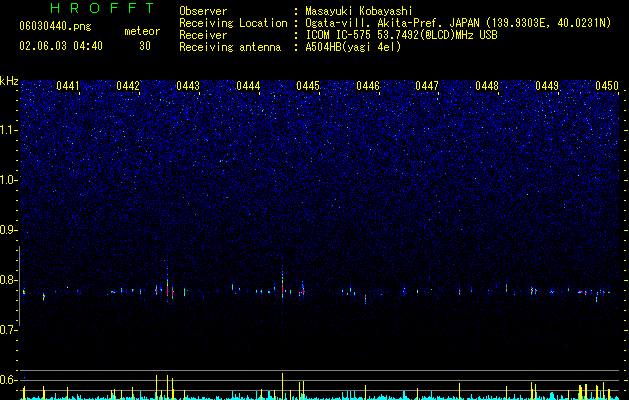Click the gray vertical frequency range bar
Image resolution: width=629 pixels, height=400 pixels.
pos(19,286)
